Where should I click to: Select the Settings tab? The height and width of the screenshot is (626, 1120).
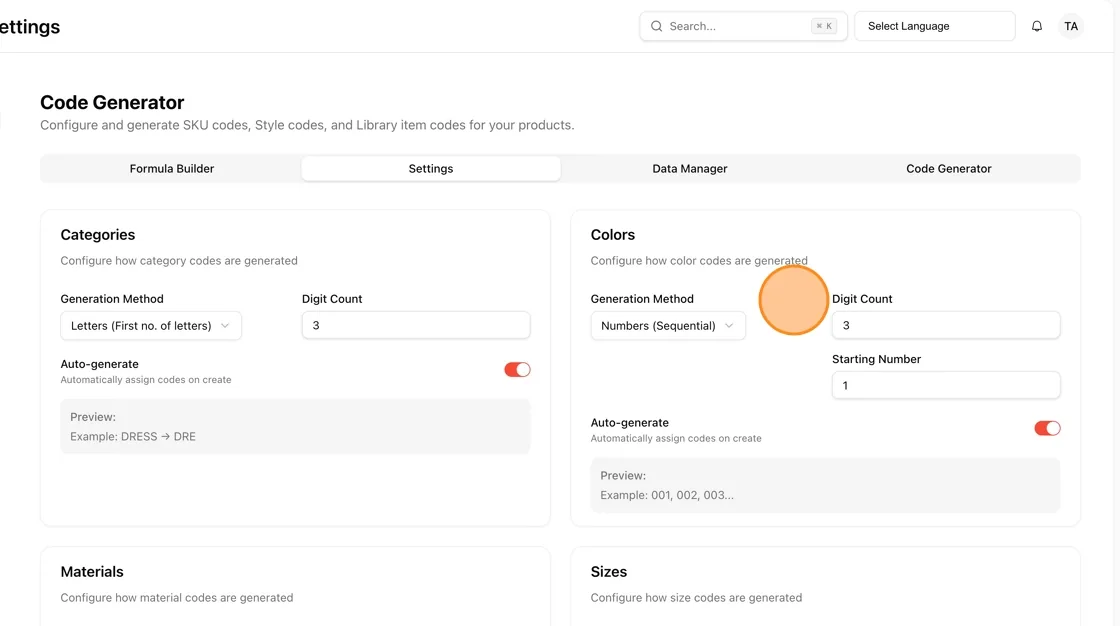[431, 169]
